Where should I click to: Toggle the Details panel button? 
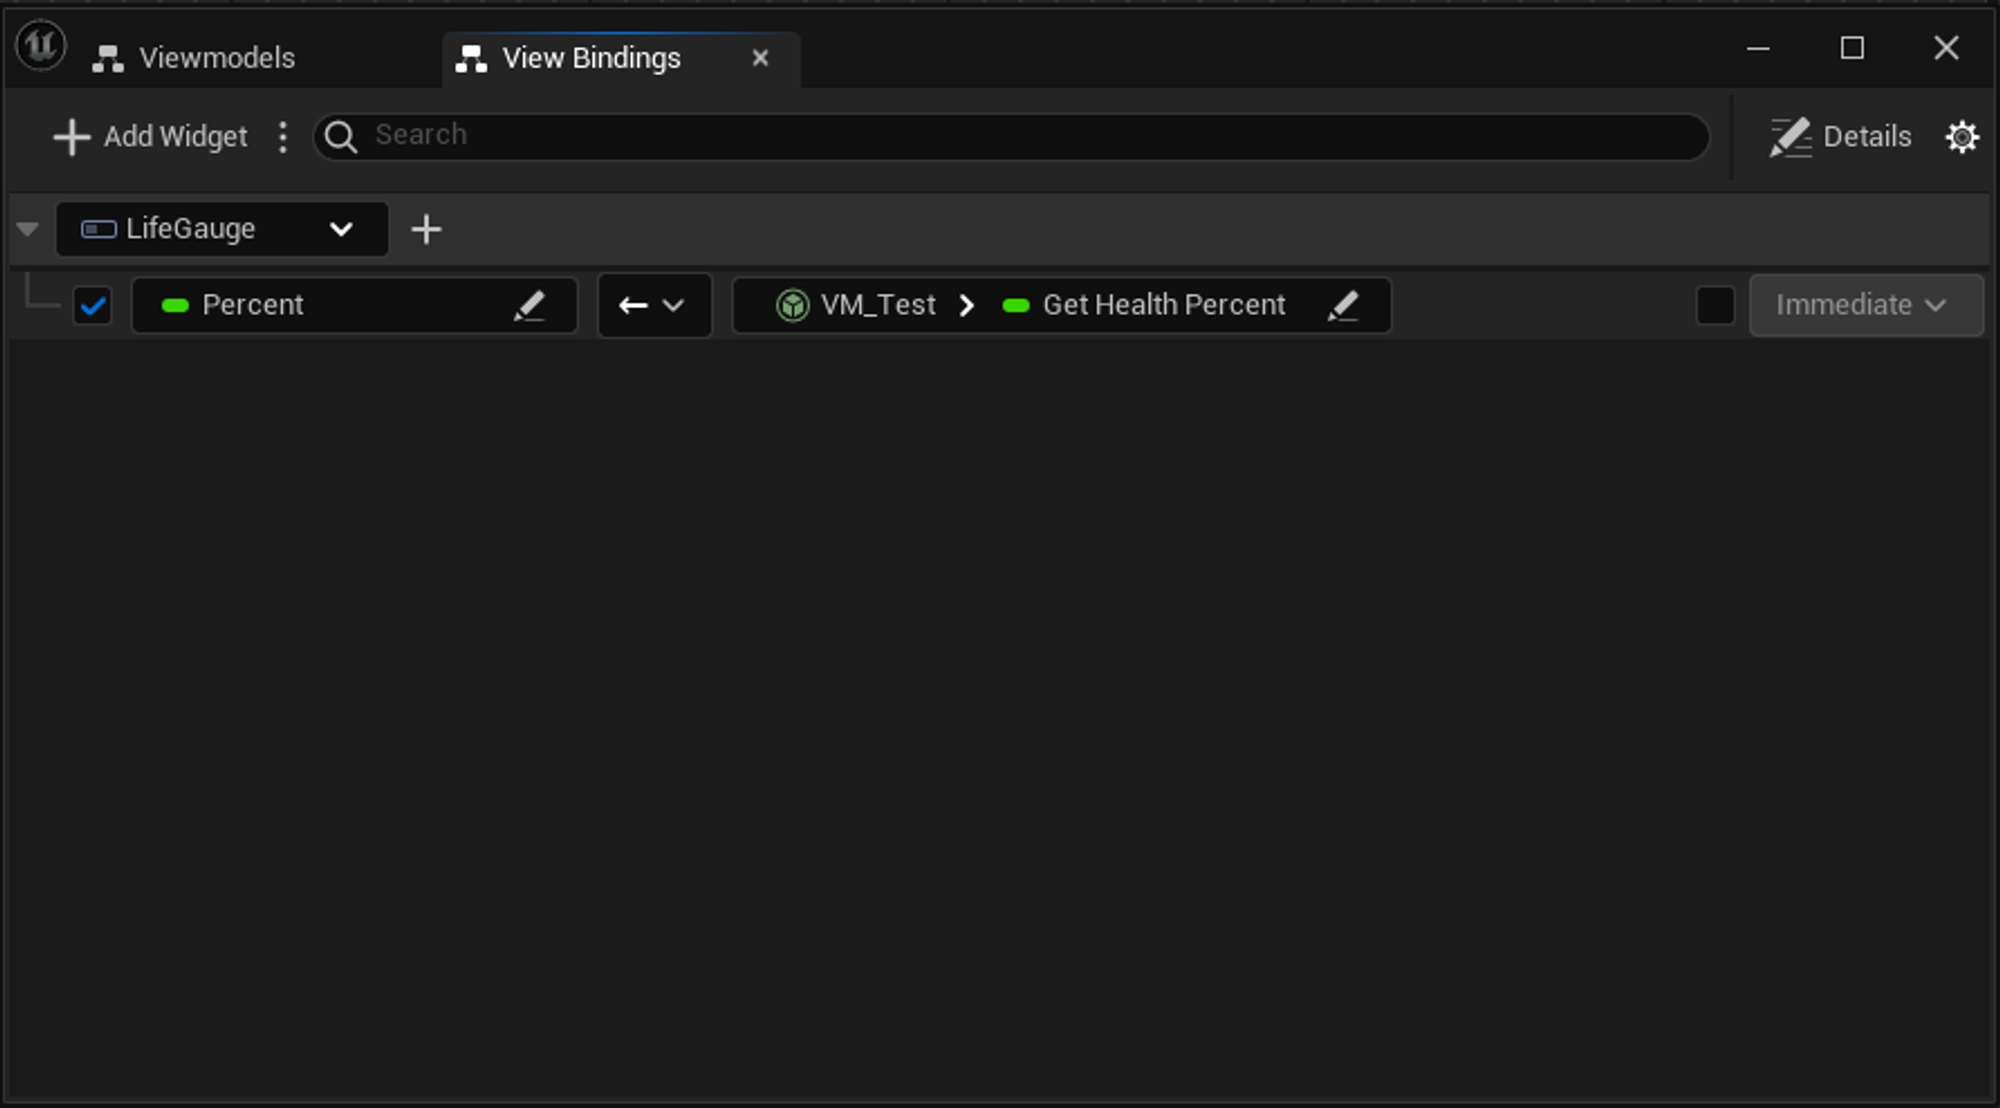click(1841, 137)
